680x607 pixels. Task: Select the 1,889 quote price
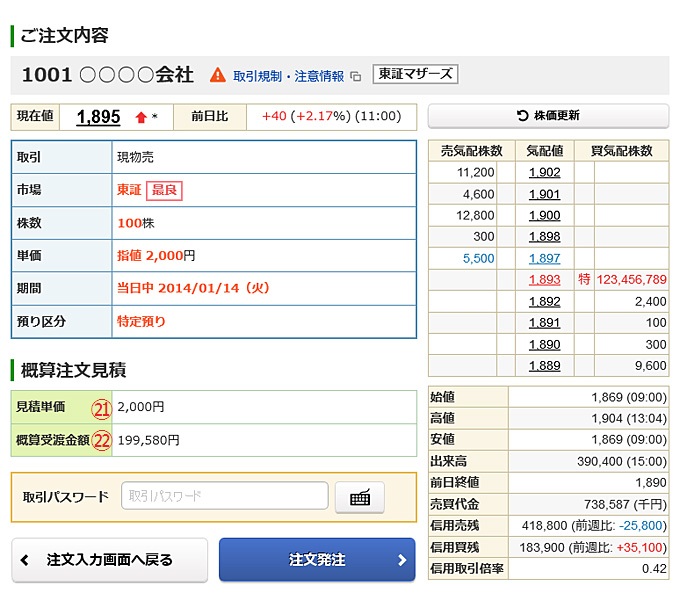[544, 366]
